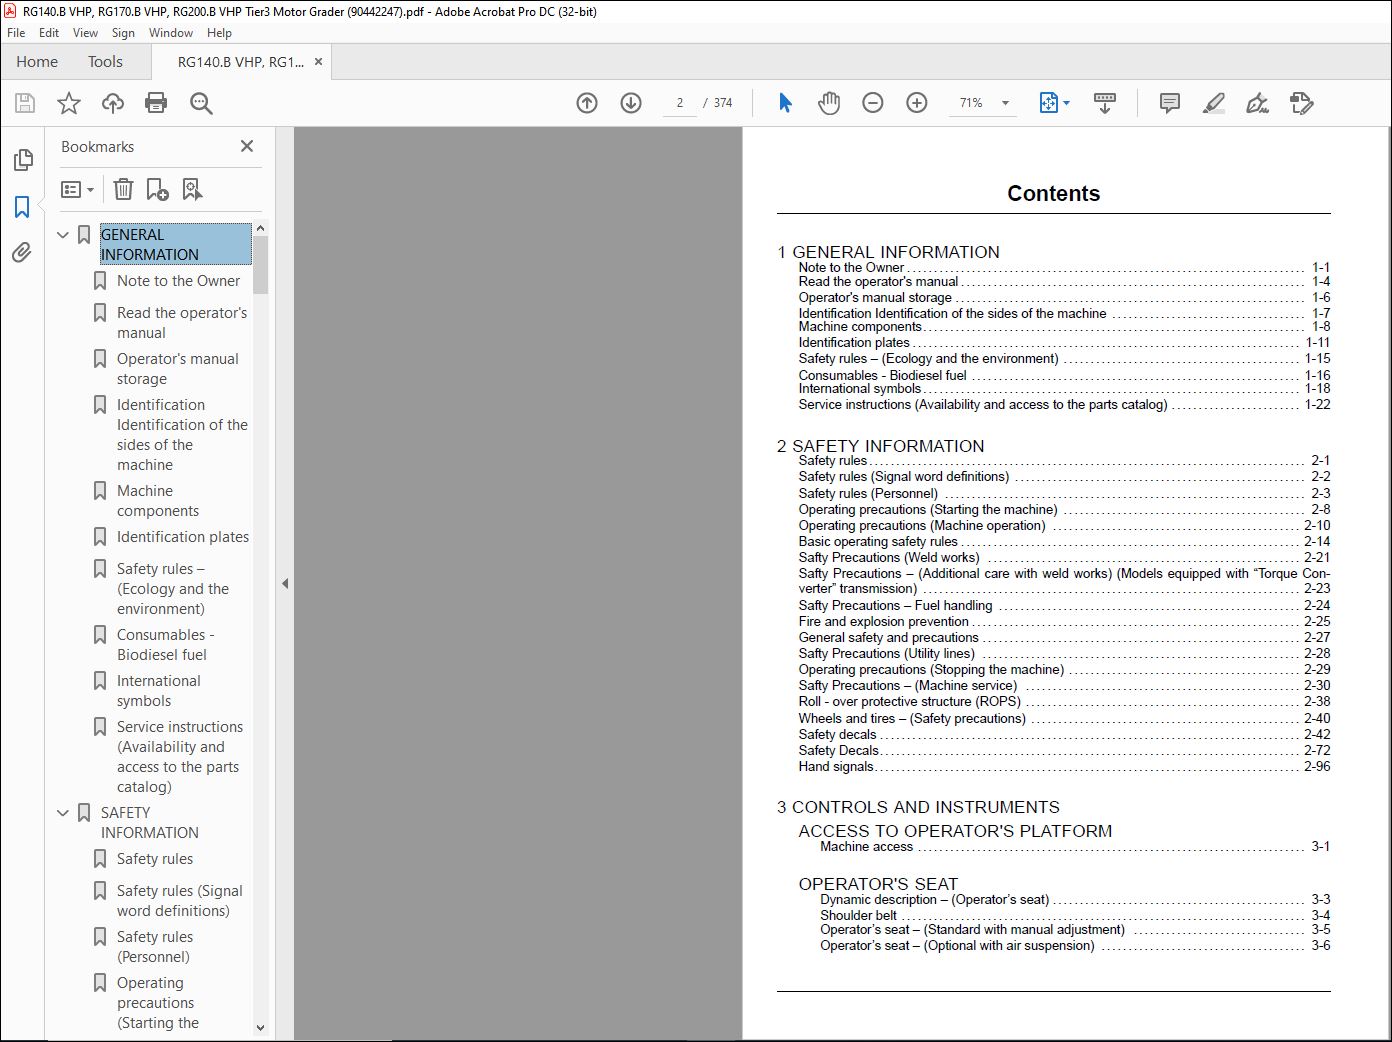Open the Safety rules (Signal word definitions) bookmark

pyautogui.click(x=180, y=901)
